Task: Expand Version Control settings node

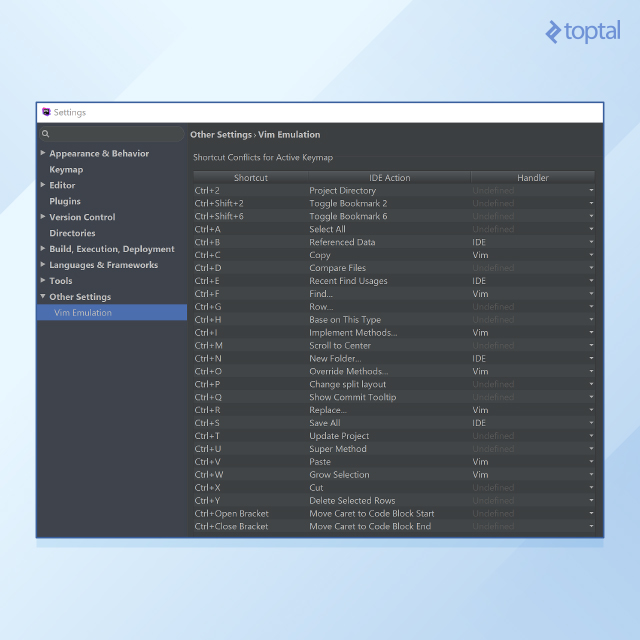Action: [x=43, y=217]
